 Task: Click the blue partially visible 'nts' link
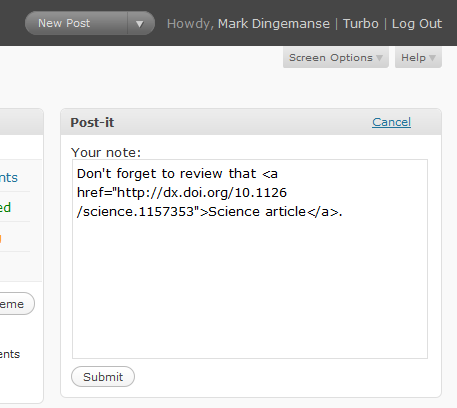9,178
